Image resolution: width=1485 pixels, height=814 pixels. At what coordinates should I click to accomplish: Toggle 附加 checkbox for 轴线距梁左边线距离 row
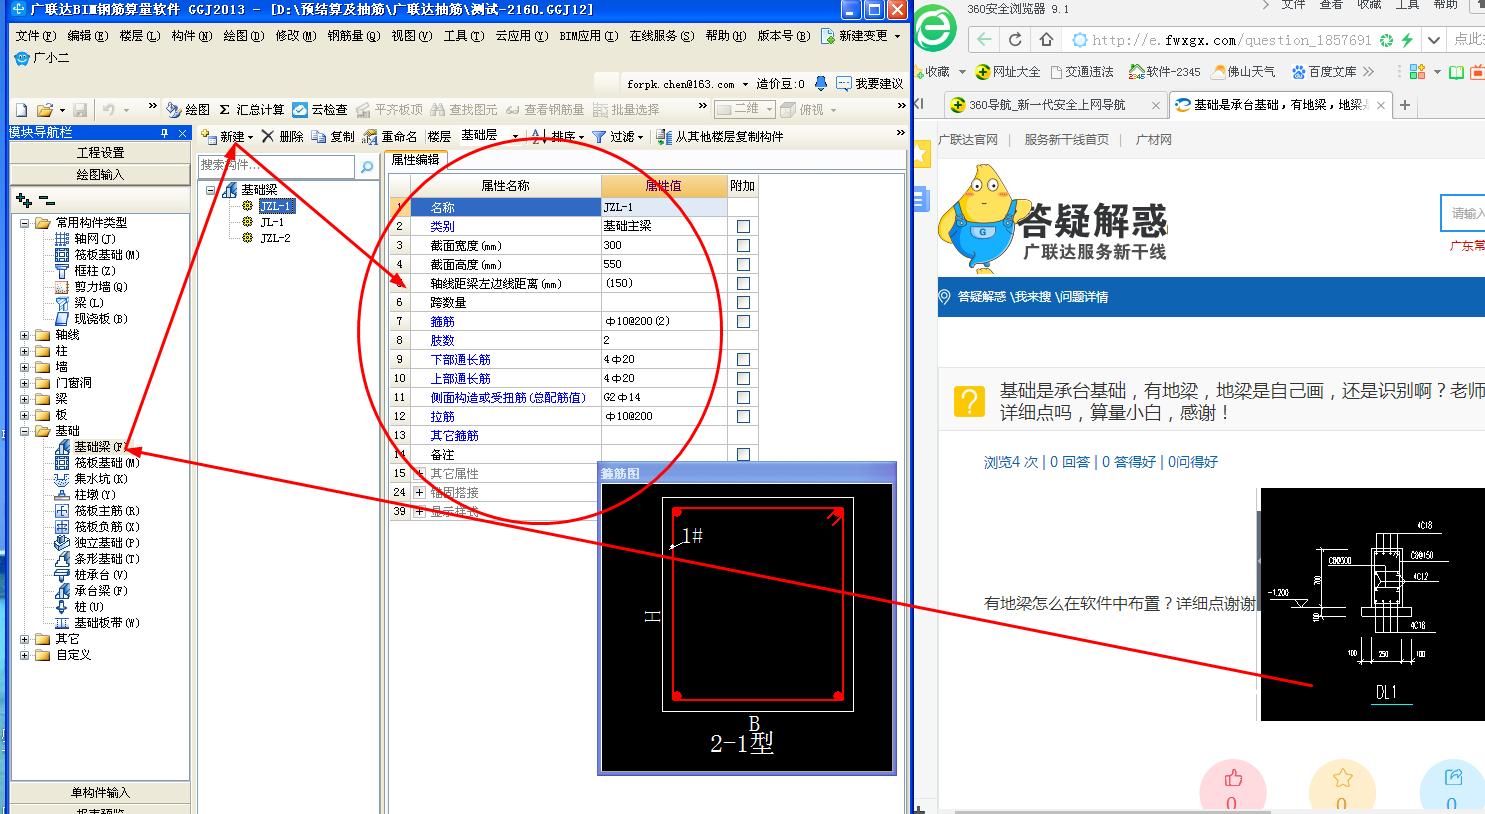tap(743, 284)
